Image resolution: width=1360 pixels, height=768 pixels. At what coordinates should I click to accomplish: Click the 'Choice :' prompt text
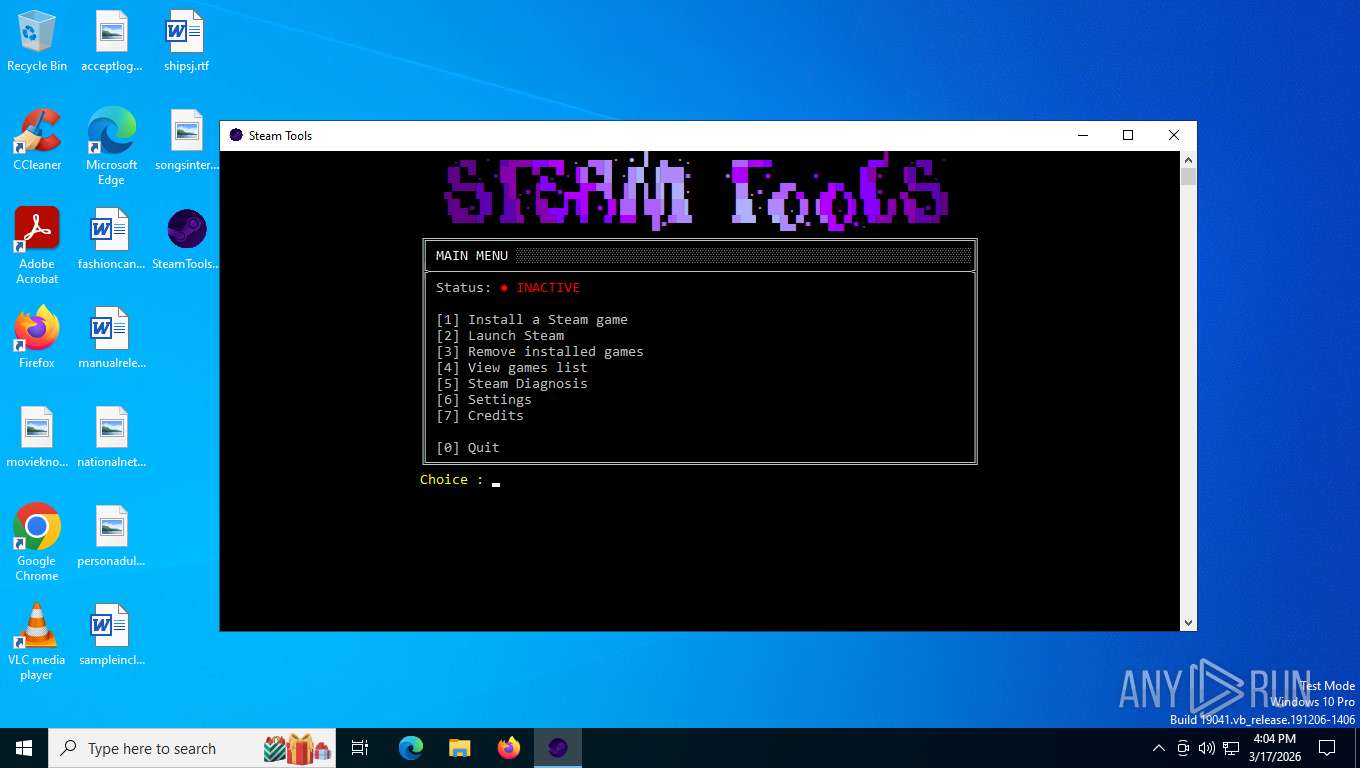(452, 480)
